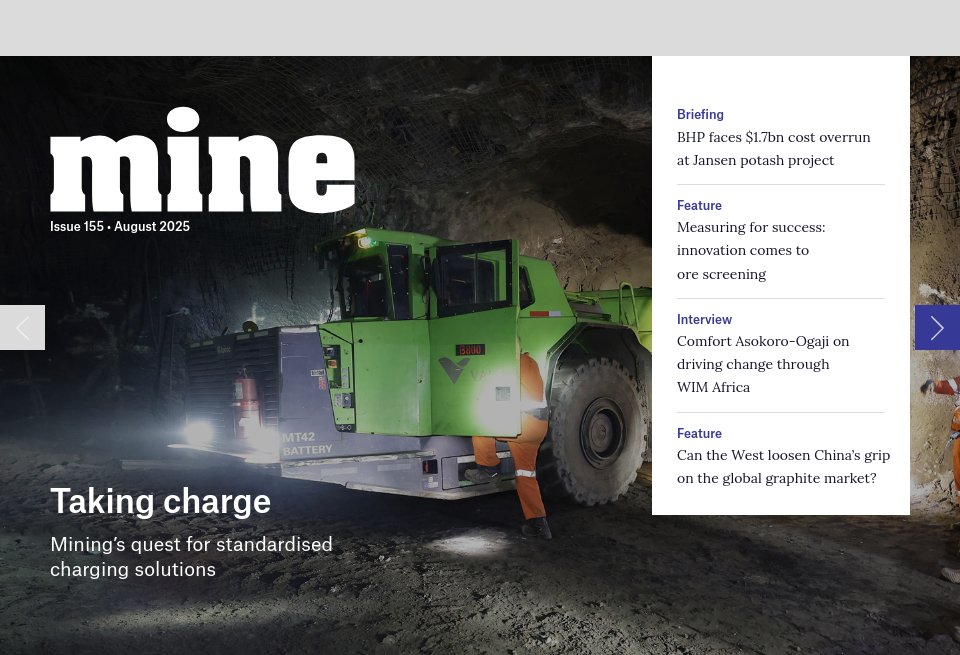Select the Issue 155 August 2025 text
The image size is (960, 655).
(x=120, y=226)
